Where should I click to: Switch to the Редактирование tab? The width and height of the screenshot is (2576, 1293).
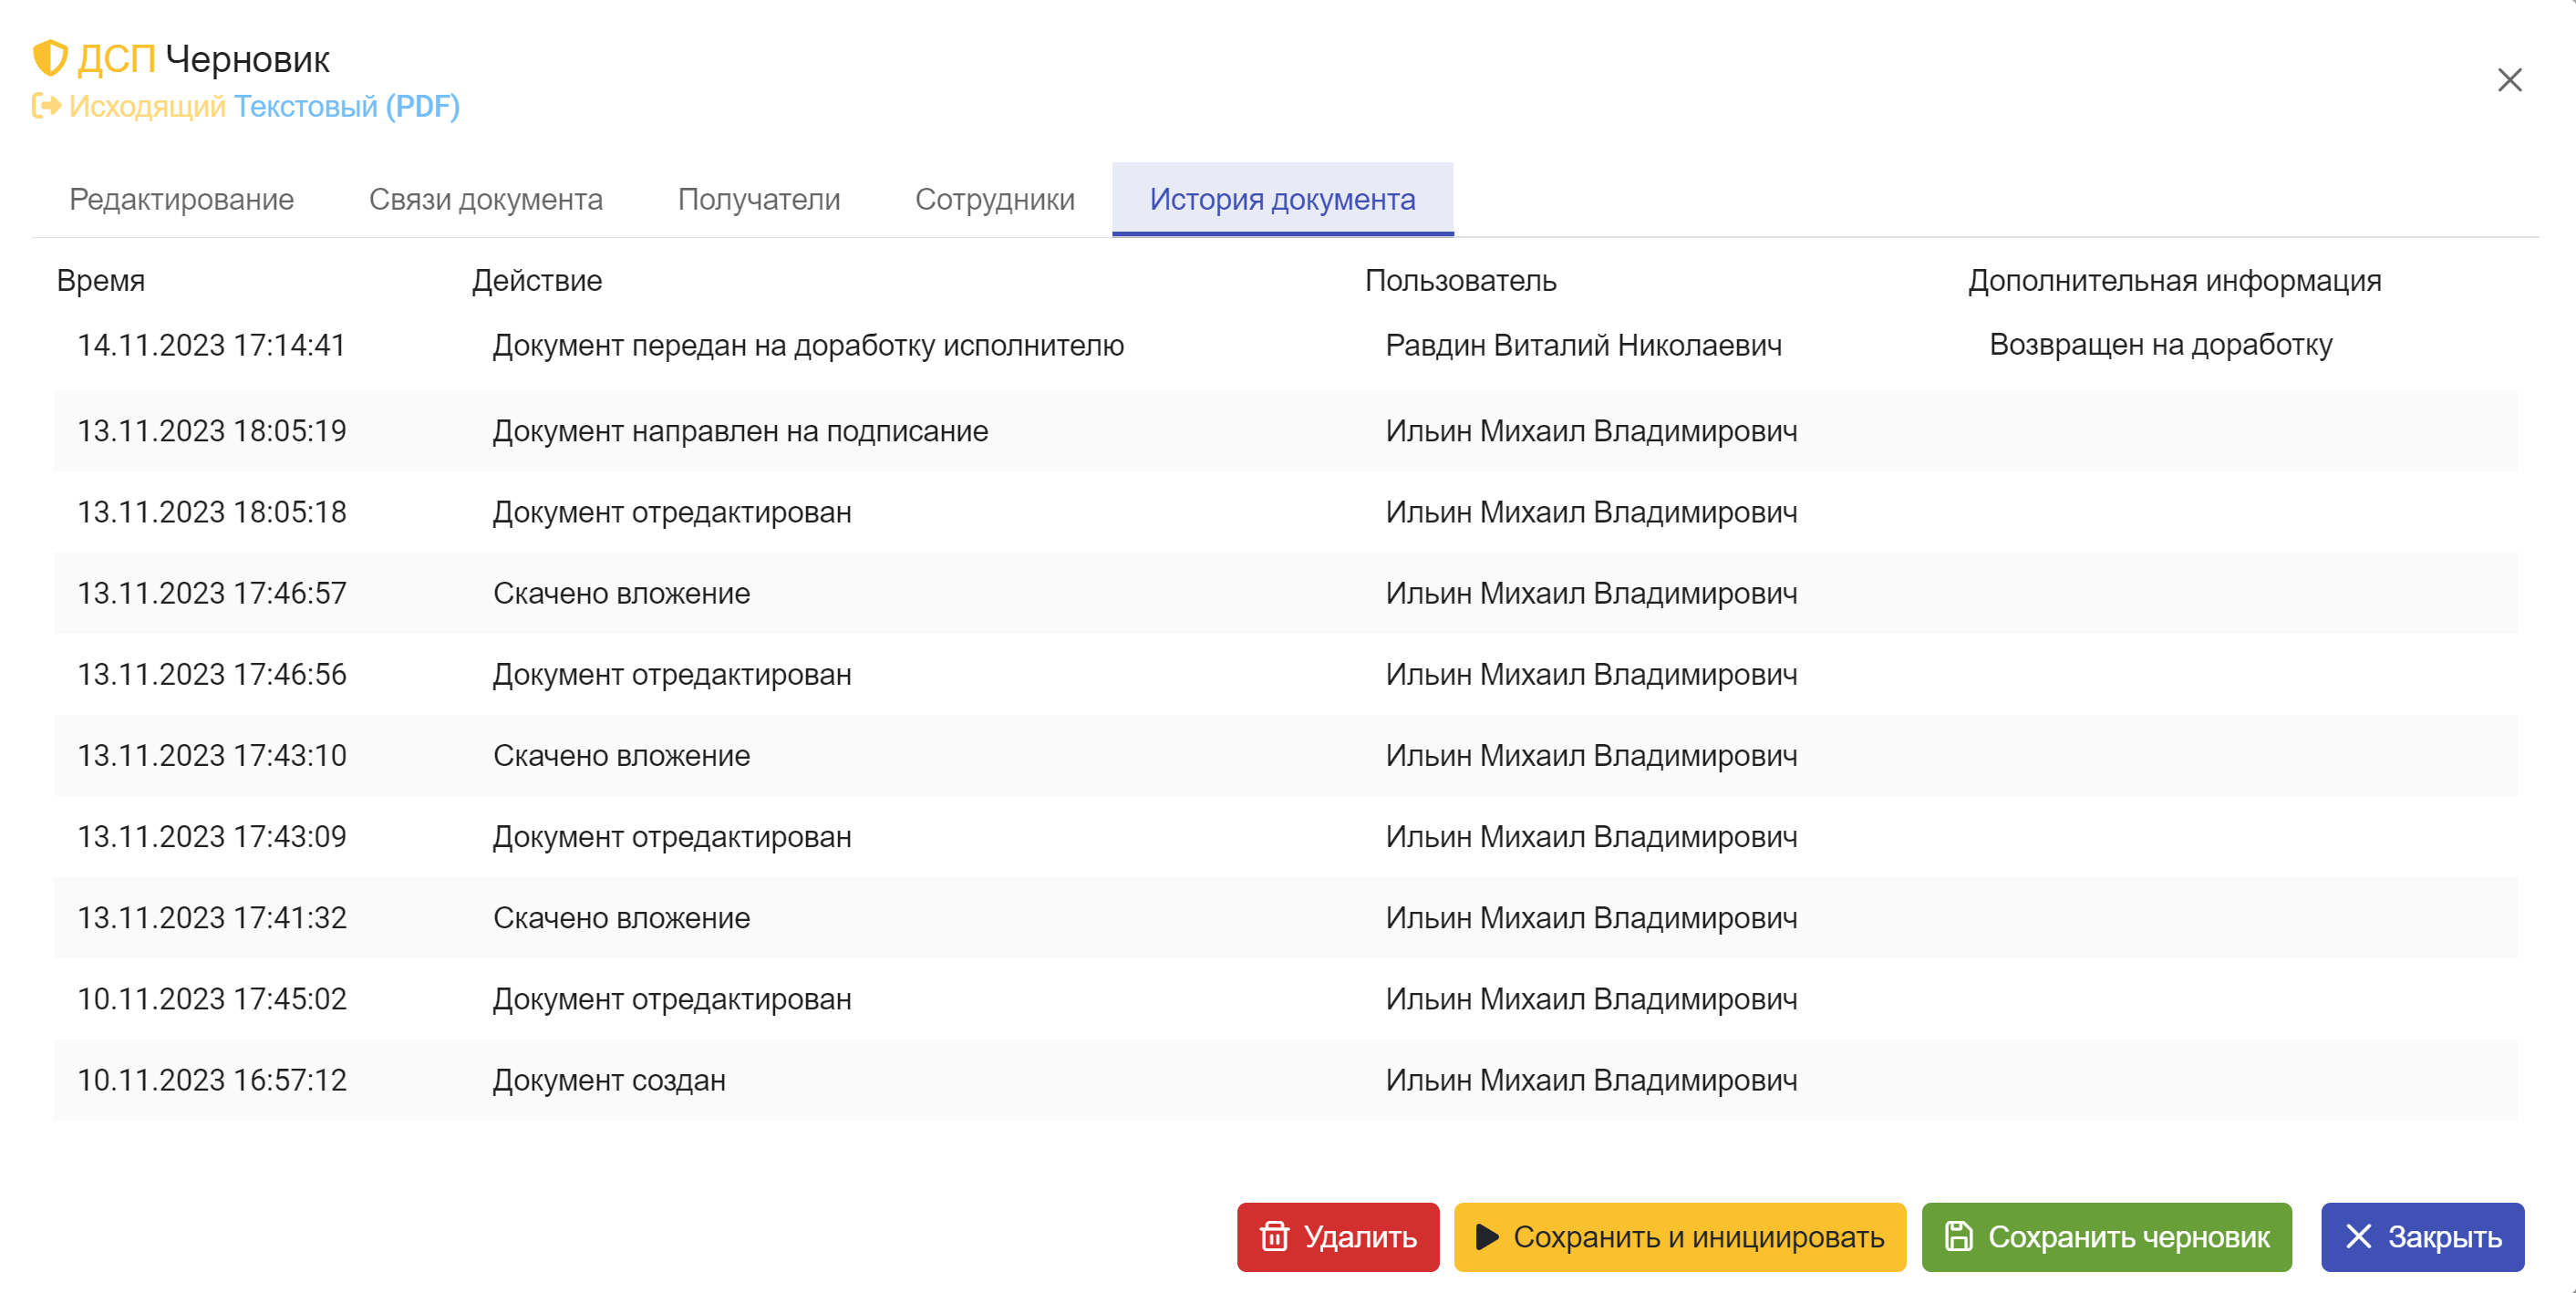tap(181, 199)
